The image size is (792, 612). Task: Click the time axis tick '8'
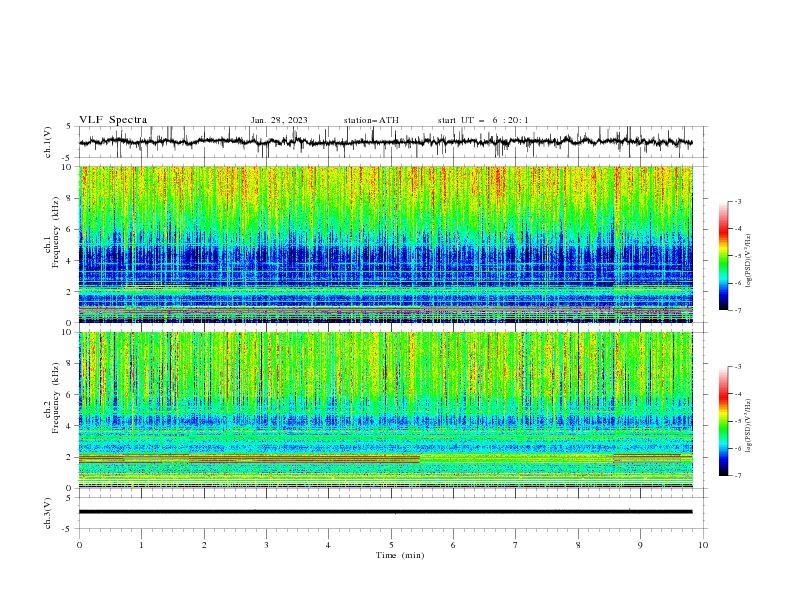tap(578, 545)
